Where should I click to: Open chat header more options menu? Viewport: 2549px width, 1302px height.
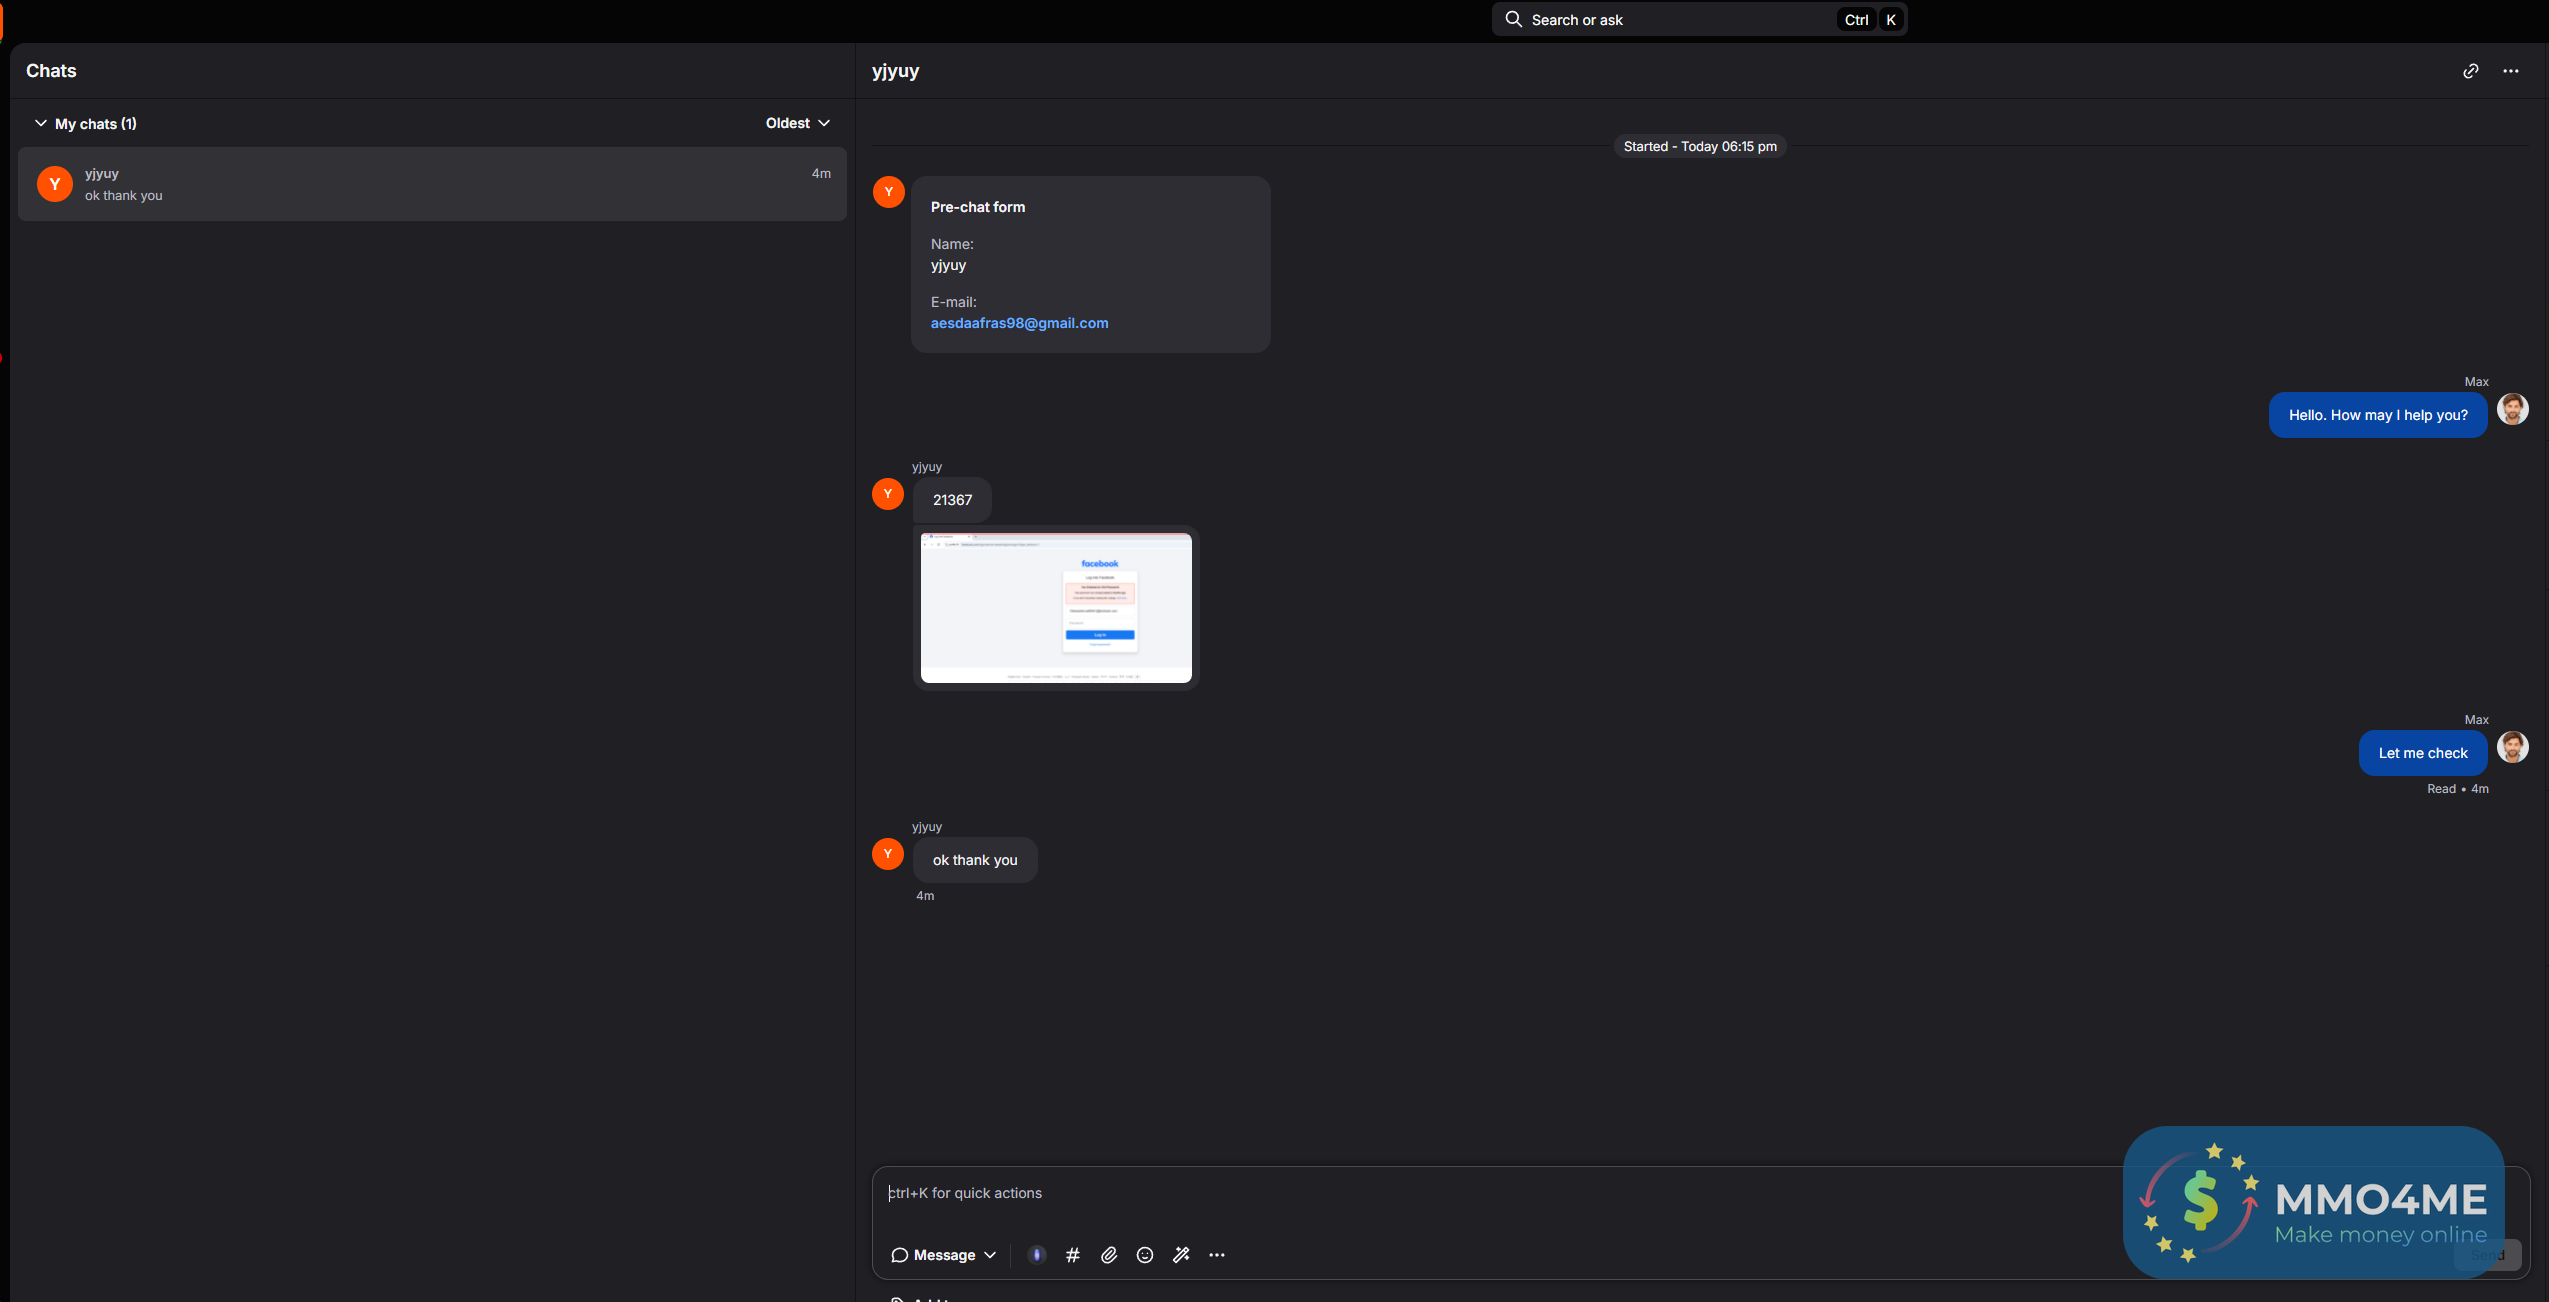(2511, 71)
